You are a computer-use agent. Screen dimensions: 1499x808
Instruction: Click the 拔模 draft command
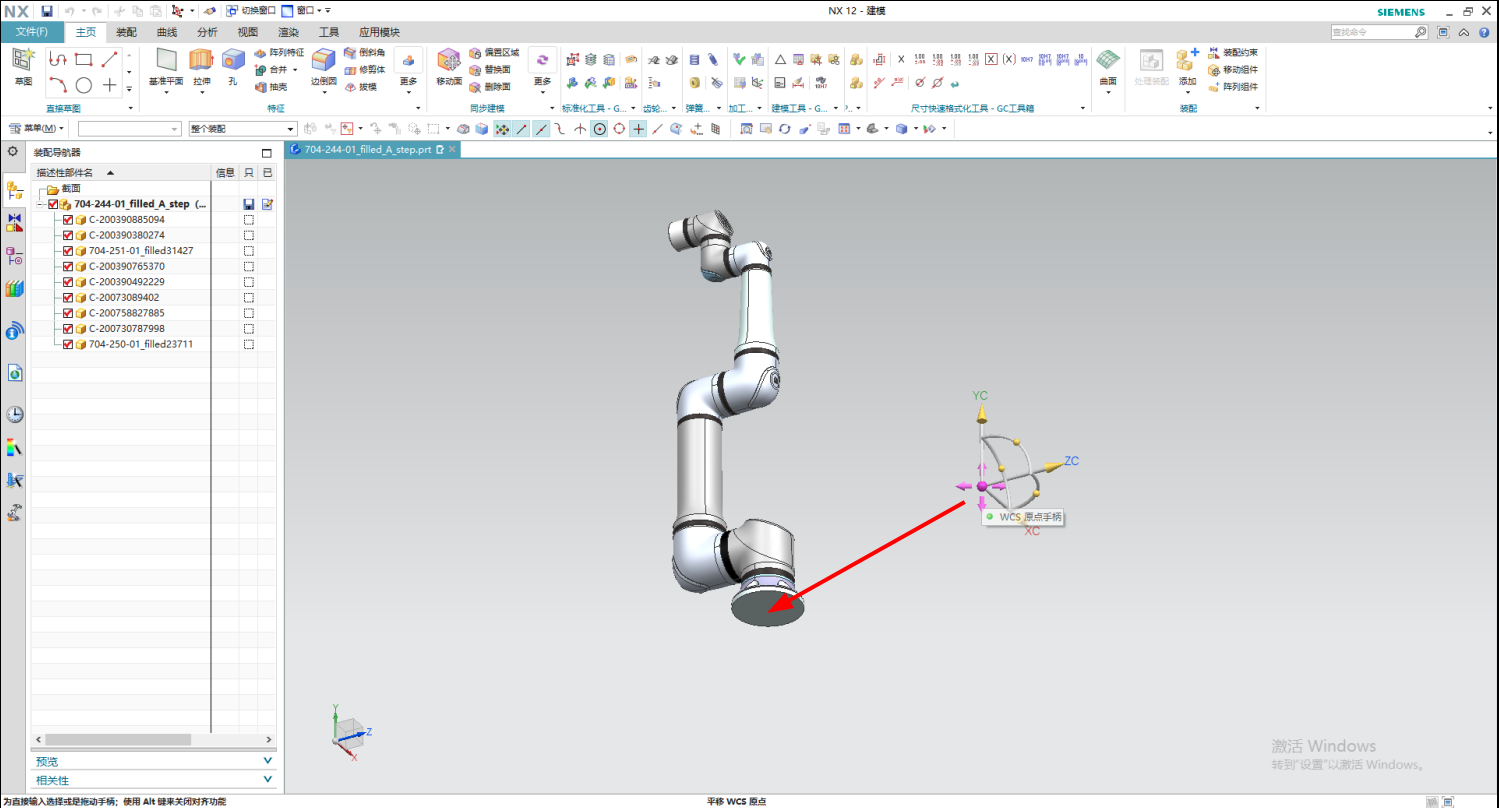tap(360, 86)
